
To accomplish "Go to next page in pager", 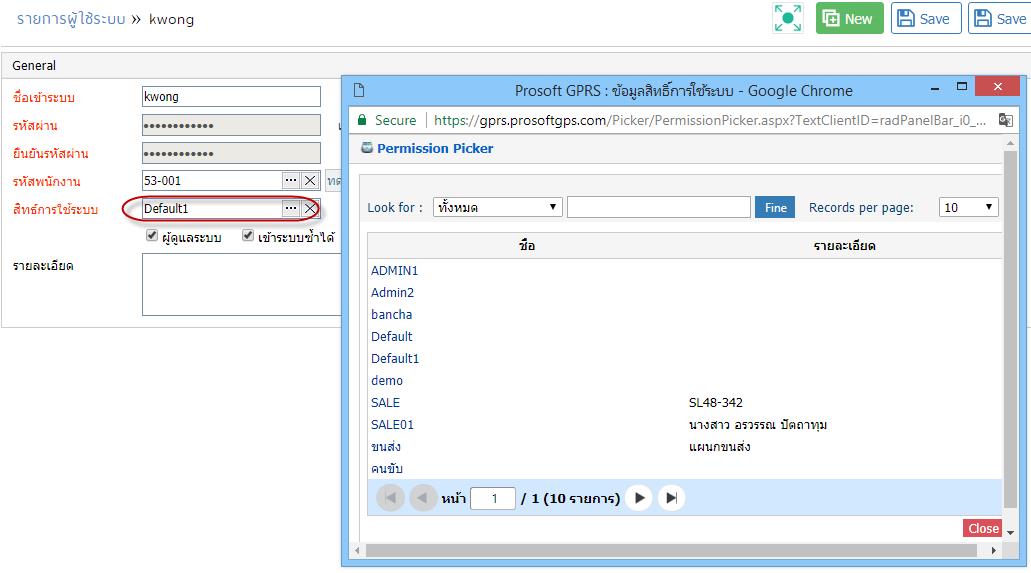I will [639, 498].
